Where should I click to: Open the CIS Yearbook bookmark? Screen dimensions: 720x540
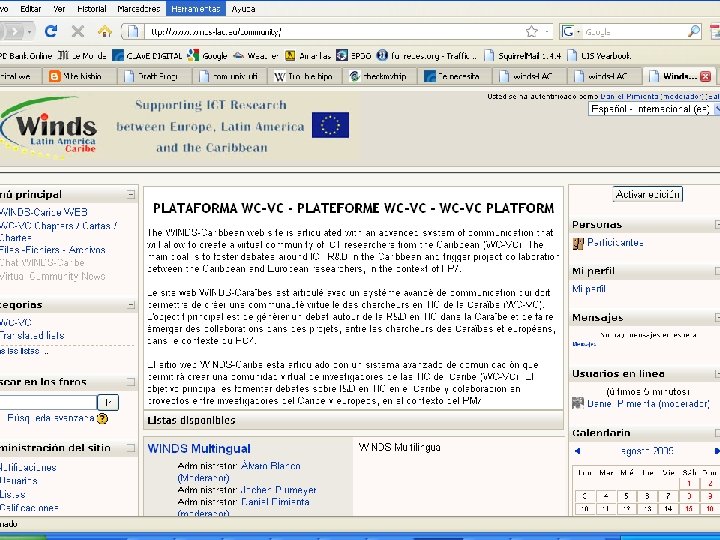[599, 56]
